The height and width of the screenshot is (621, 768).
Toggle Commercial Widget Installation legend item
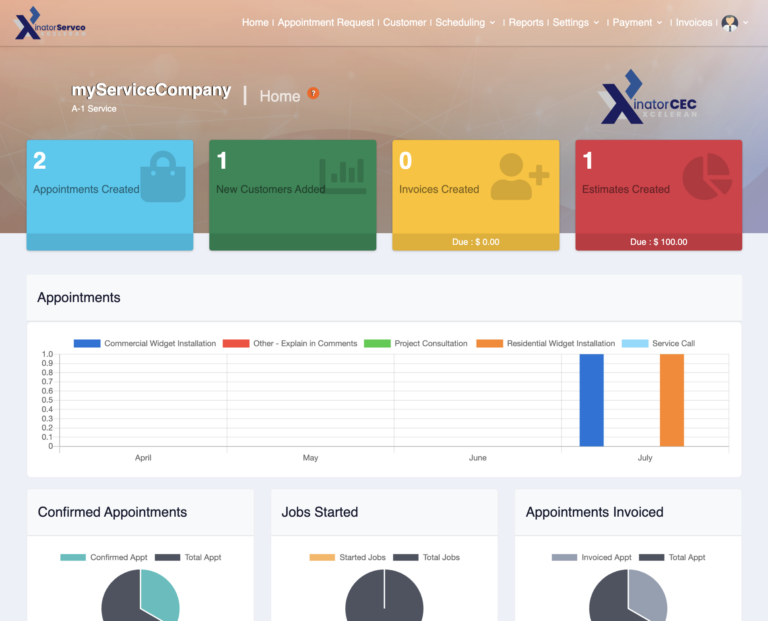(145, 343)
